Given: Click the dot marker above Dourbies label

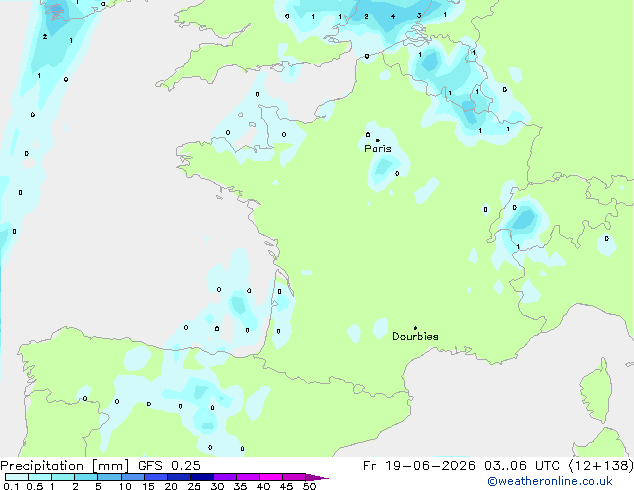Looking at the screenshot, I should click(x=415, y=328).
